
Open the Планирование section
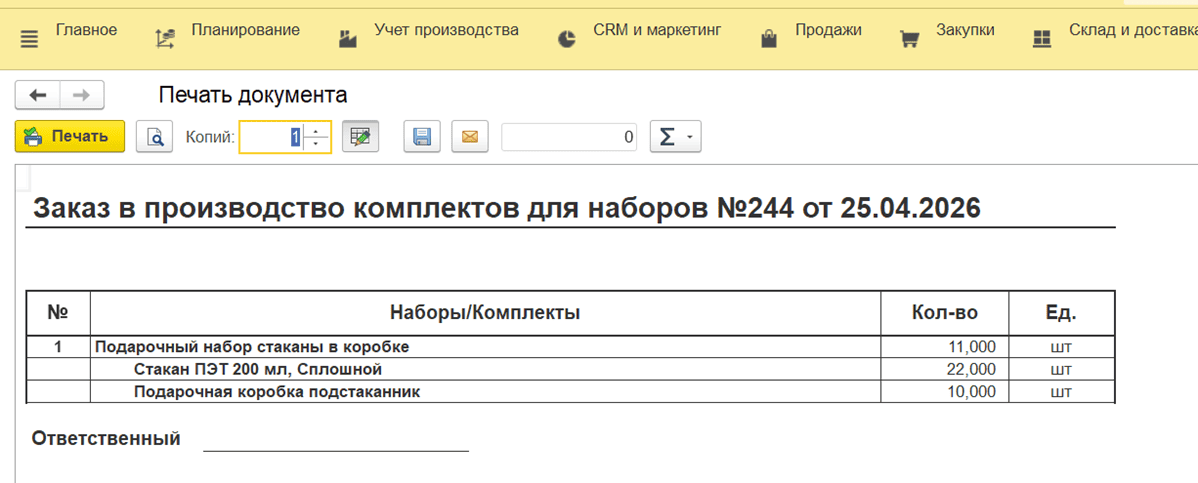tap(228, 31)
